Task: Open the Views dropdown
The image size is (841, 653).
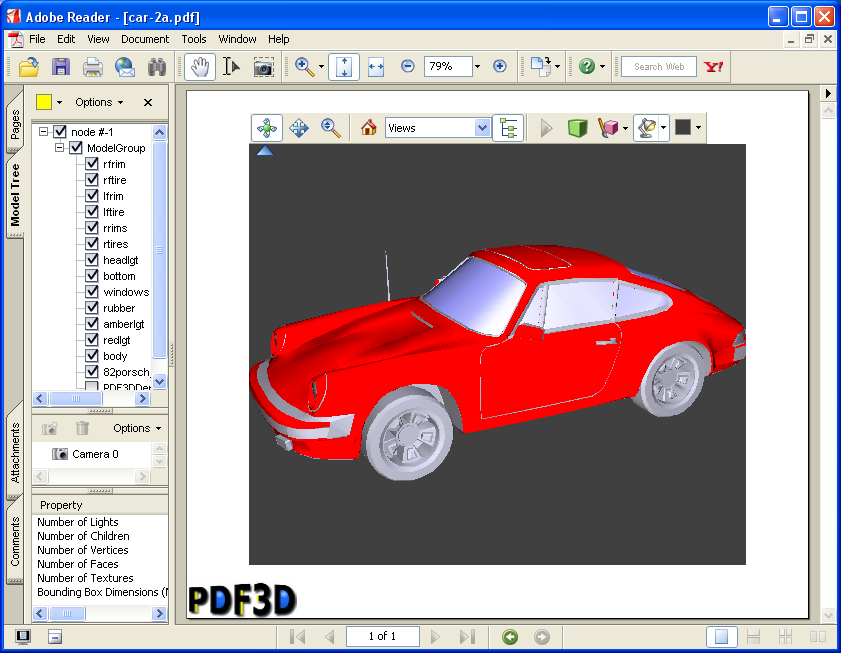Action: 482,128
